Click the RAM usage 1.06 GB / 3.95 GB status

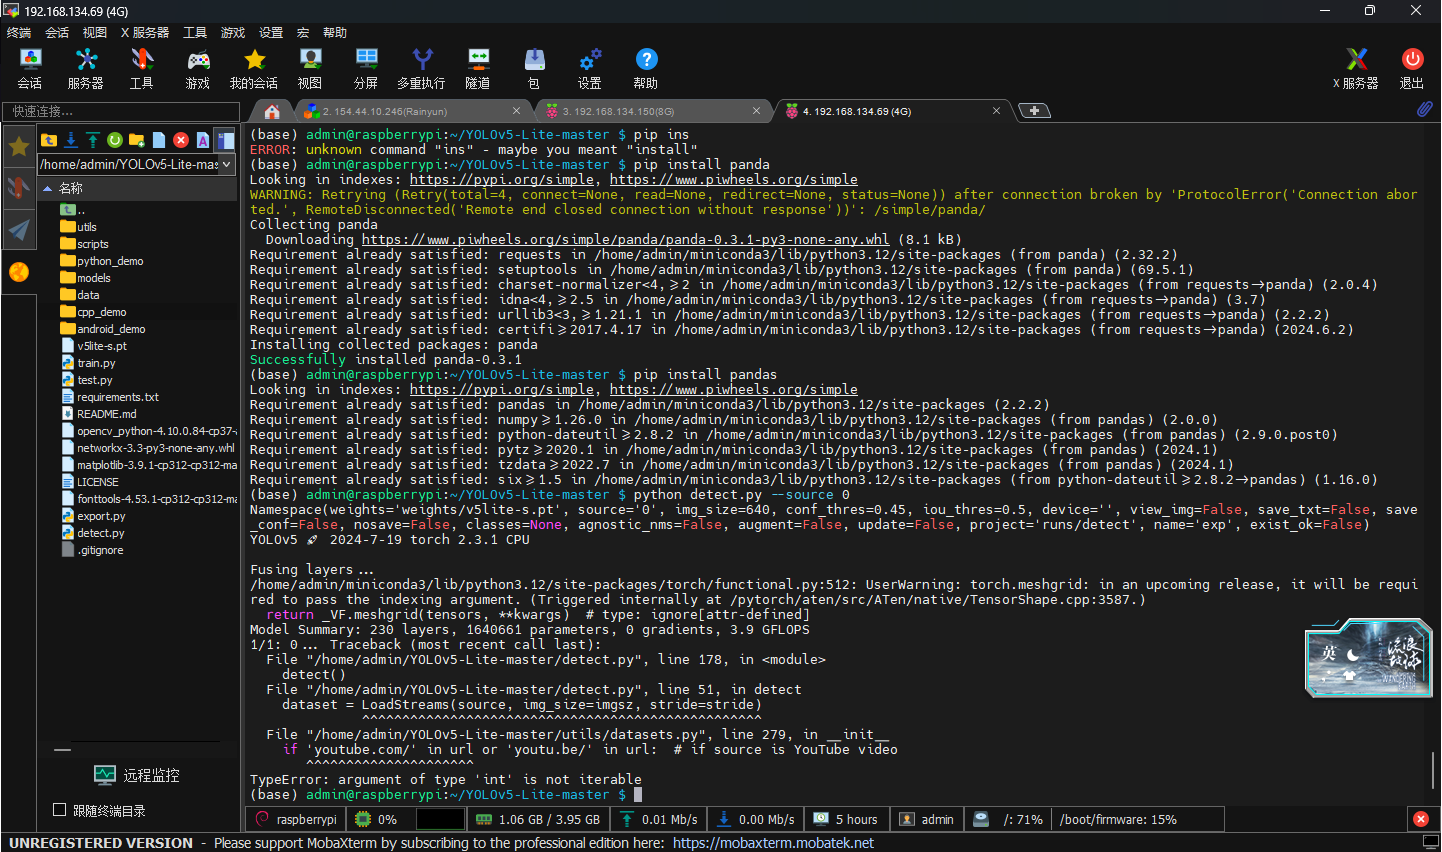538,819
